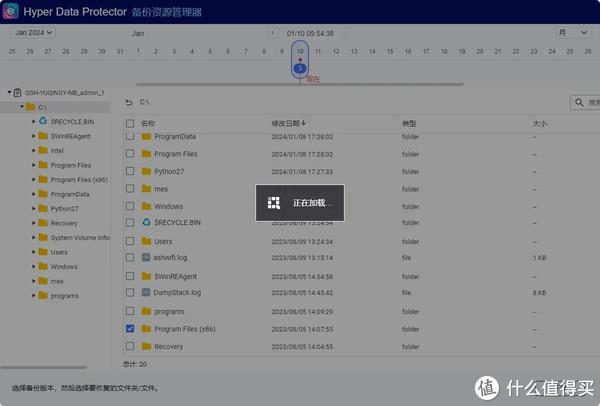Image resolution: width=600 pixels, height=406 pixels.
Task: Click date 2023/08/05 14:09:29 of programs
Action: [x=302, y=311]
